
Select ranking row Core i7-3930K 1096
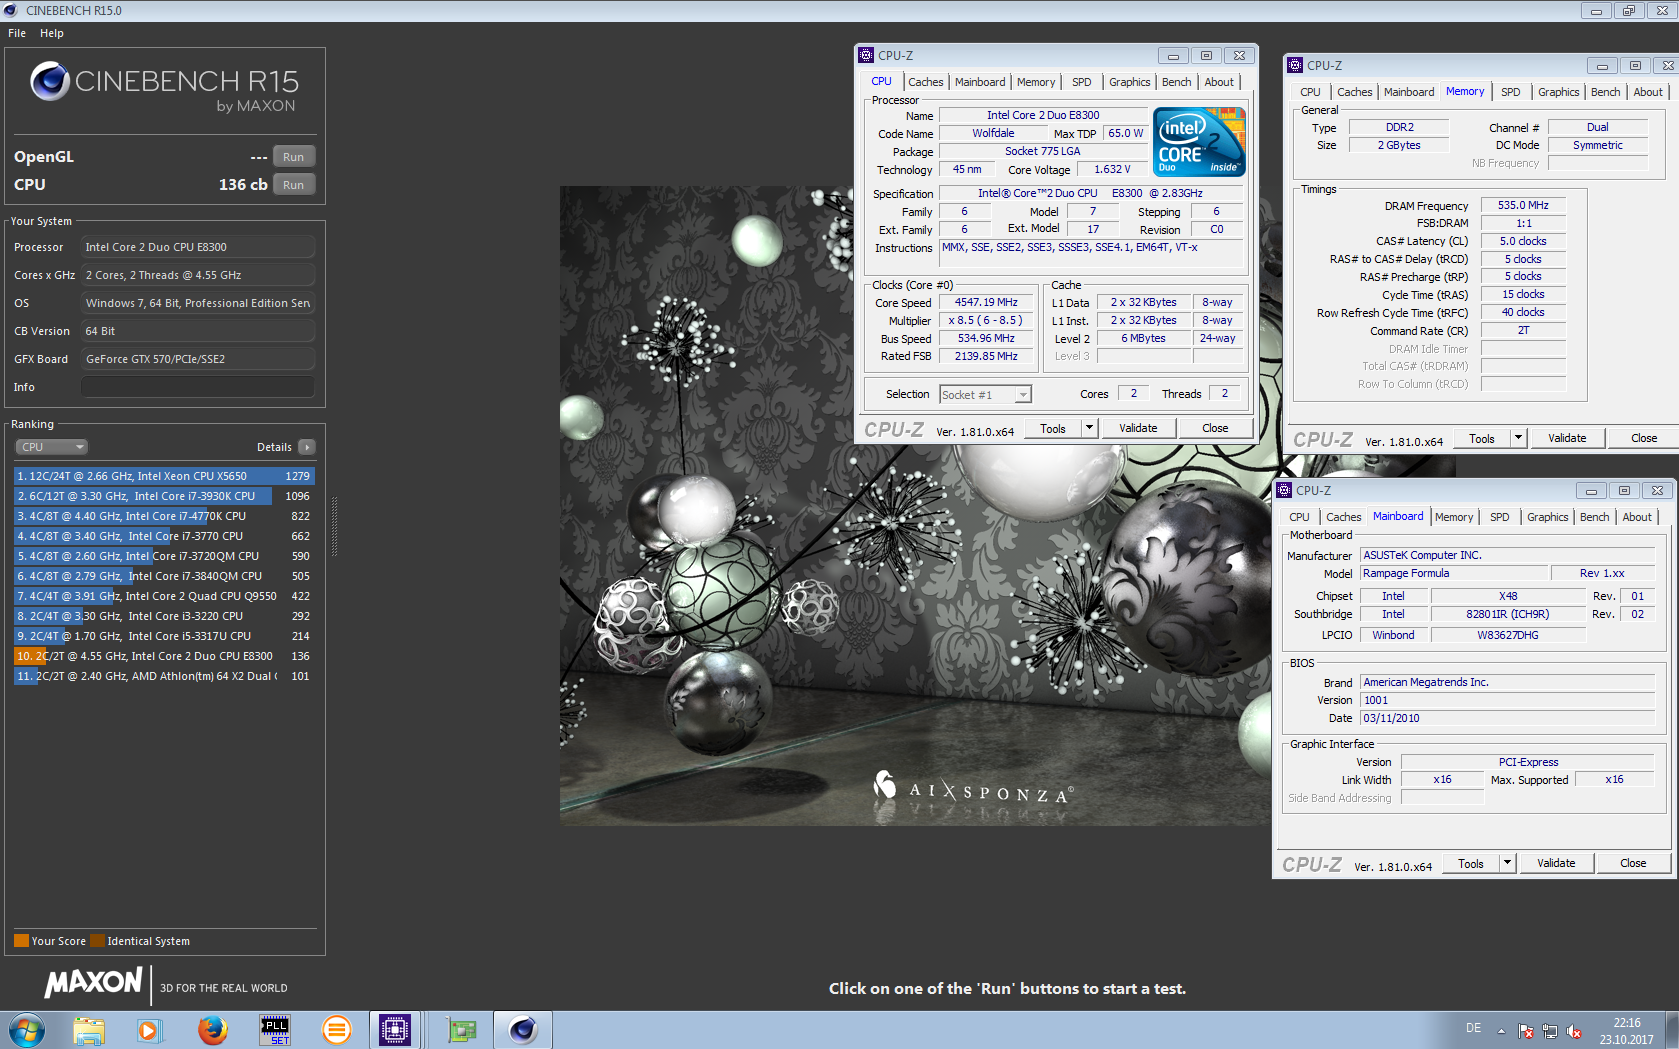pos(164,496)
